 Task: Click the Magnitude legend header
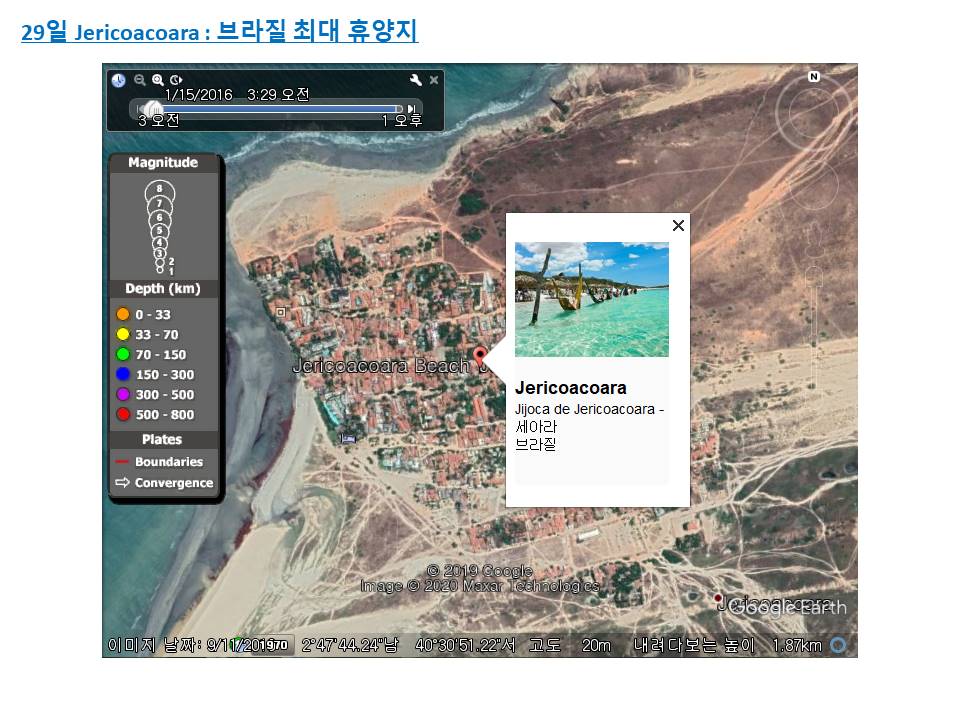163,163
